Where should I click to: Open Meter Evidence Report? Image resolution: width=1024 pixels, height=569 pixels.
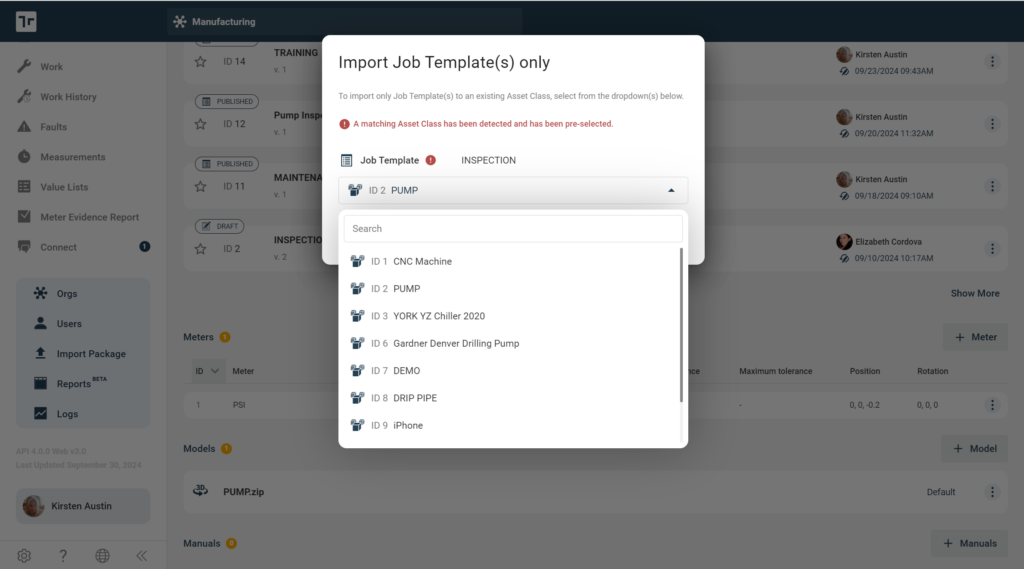[x=89, y=217]
